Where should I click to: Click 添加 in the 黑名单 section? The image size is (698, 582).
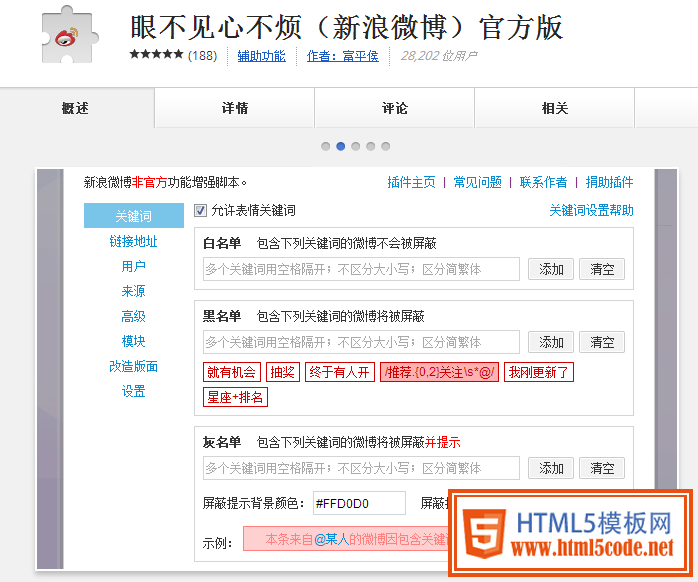coord(551,342)
